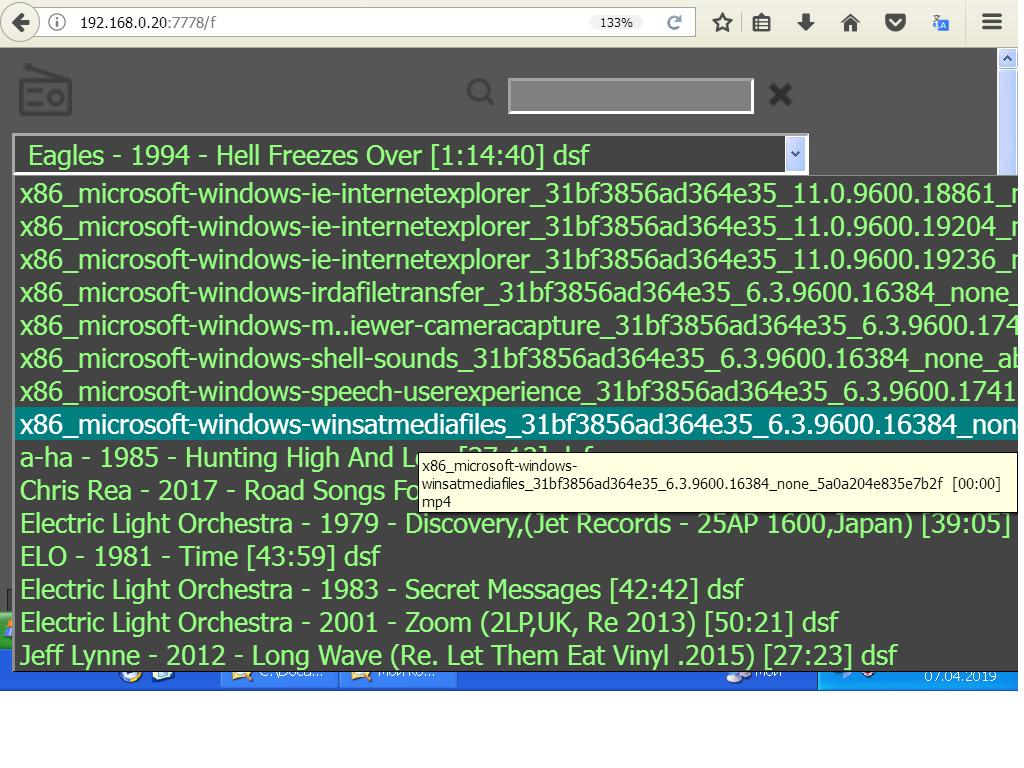Pick a-ha 1985 Hunting High And Low
This screenshot has height=768, width=1024.
pos(217,458)
